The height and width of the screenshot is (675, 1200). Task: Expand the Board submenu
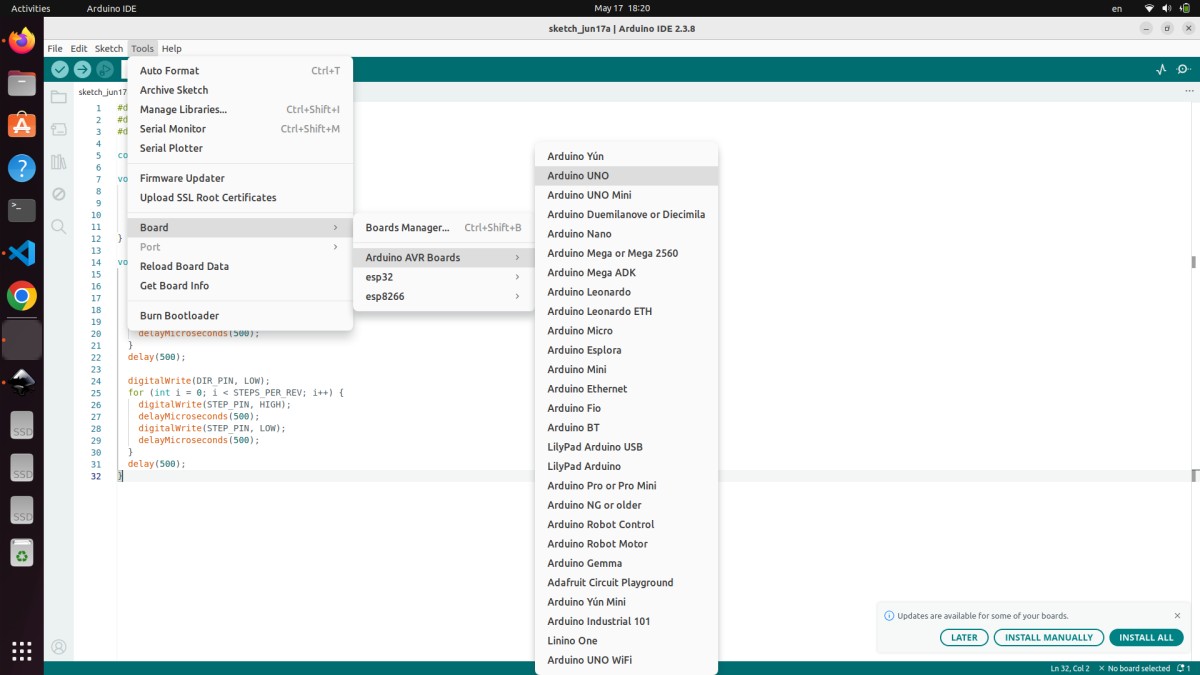(240, 228)
